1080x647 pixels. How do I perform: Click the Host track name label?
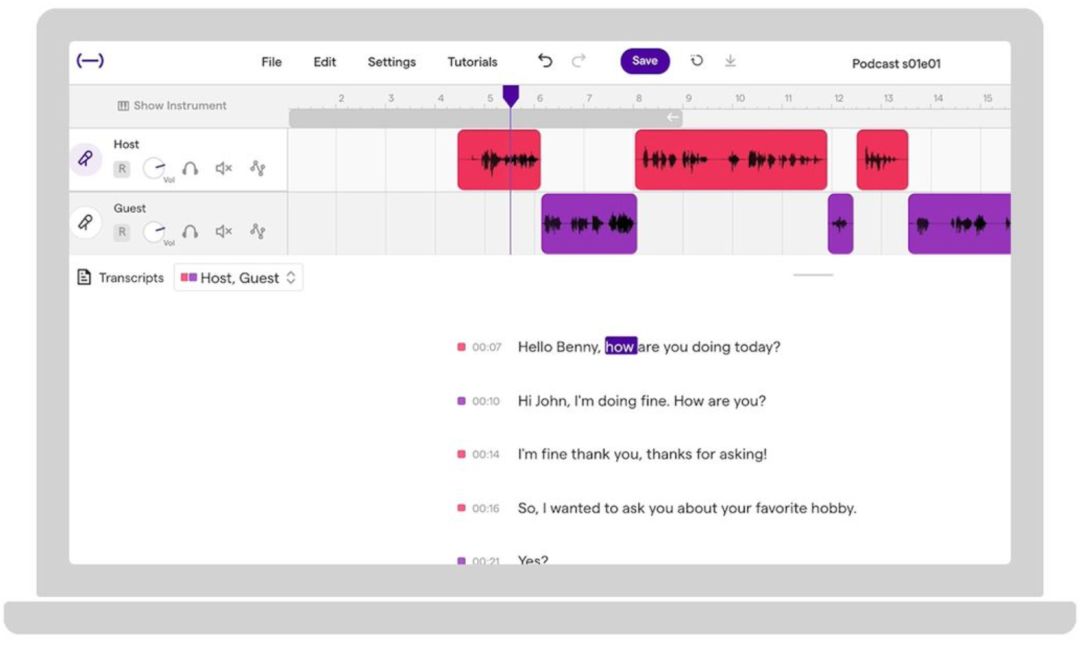[126, 144]
